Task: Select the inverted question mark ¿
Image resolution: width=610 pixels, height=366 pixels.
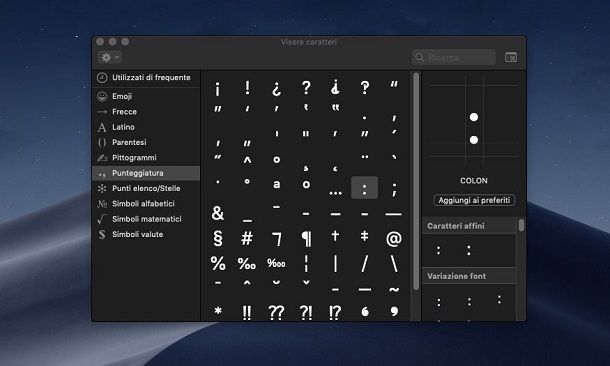Action: (277, 89)
